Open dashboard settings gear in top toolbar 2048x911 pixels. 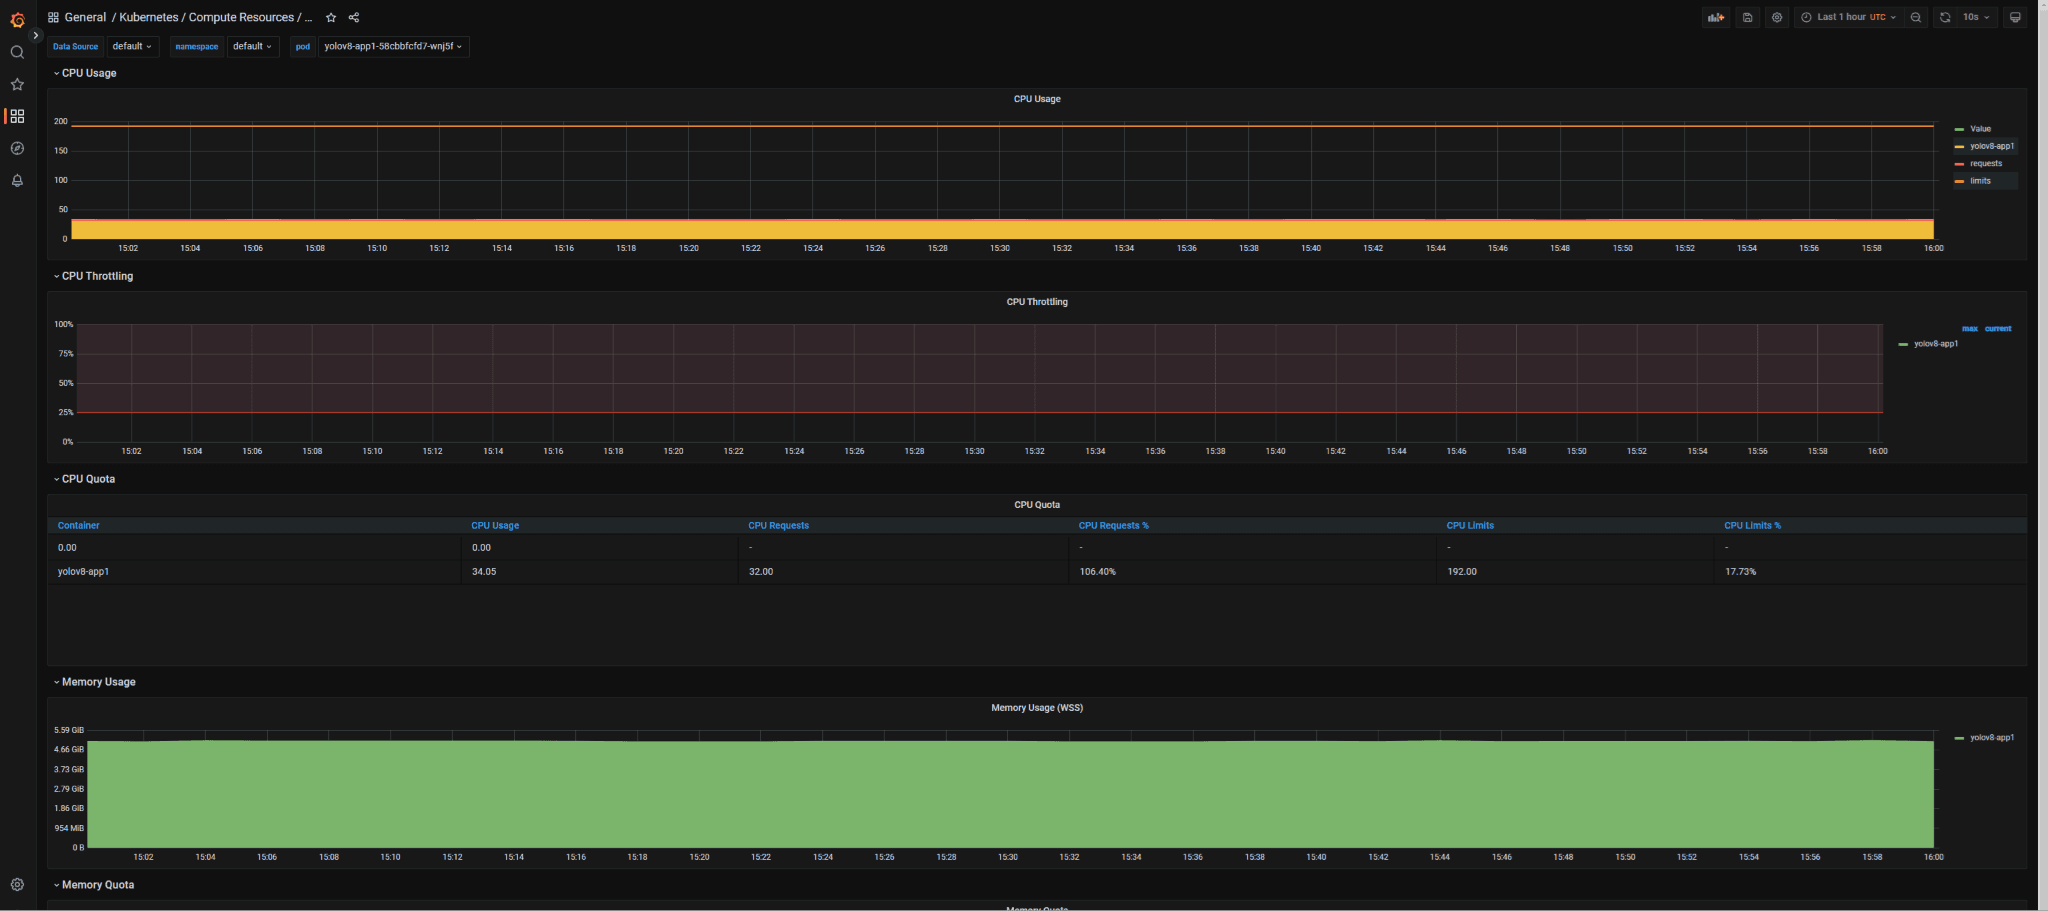[x=1777, y=17]
